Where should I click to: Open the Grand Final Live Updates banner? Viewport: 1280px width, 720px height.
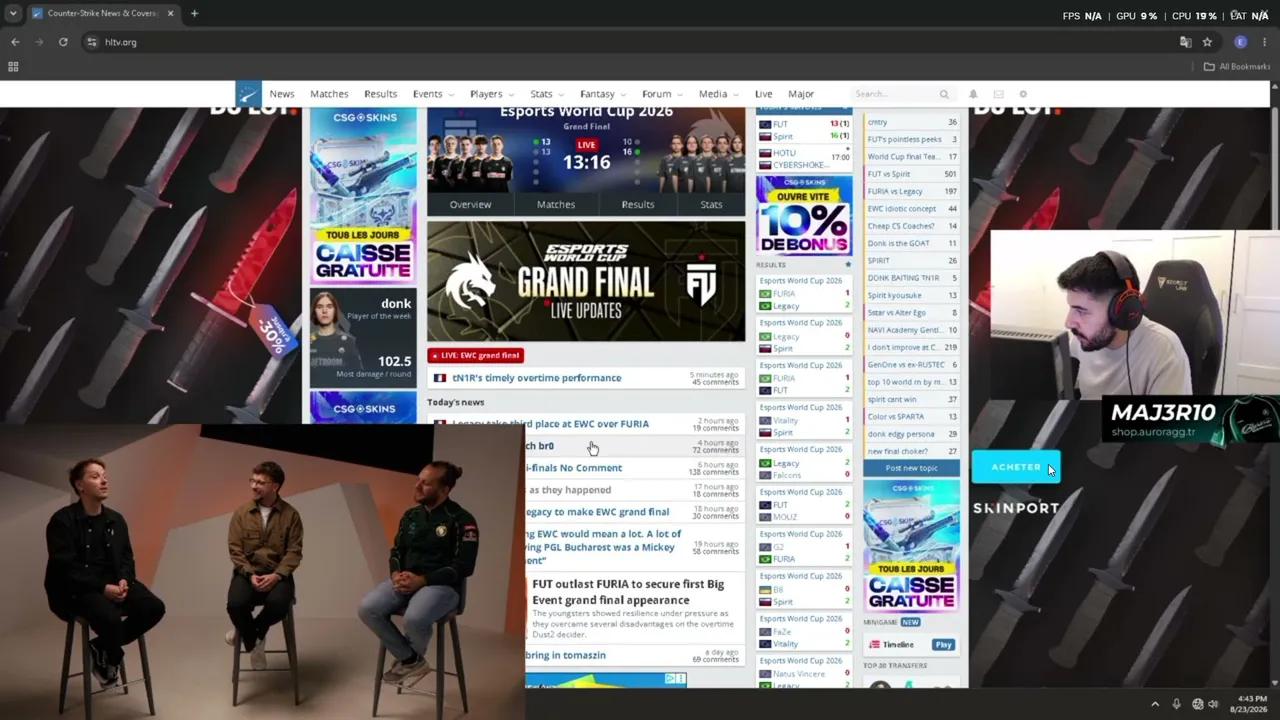(x=586, y=281)
